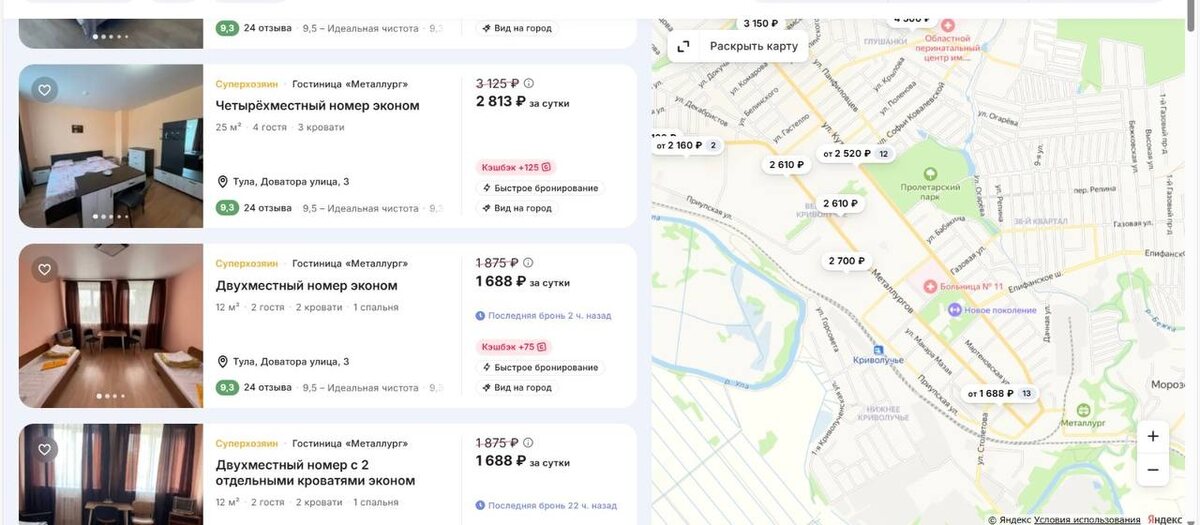Click 4 гостя detail on Четырёхместный номер card
Image resolution: width=1200 pixels, height=525 pixels.
coord(270,128)
